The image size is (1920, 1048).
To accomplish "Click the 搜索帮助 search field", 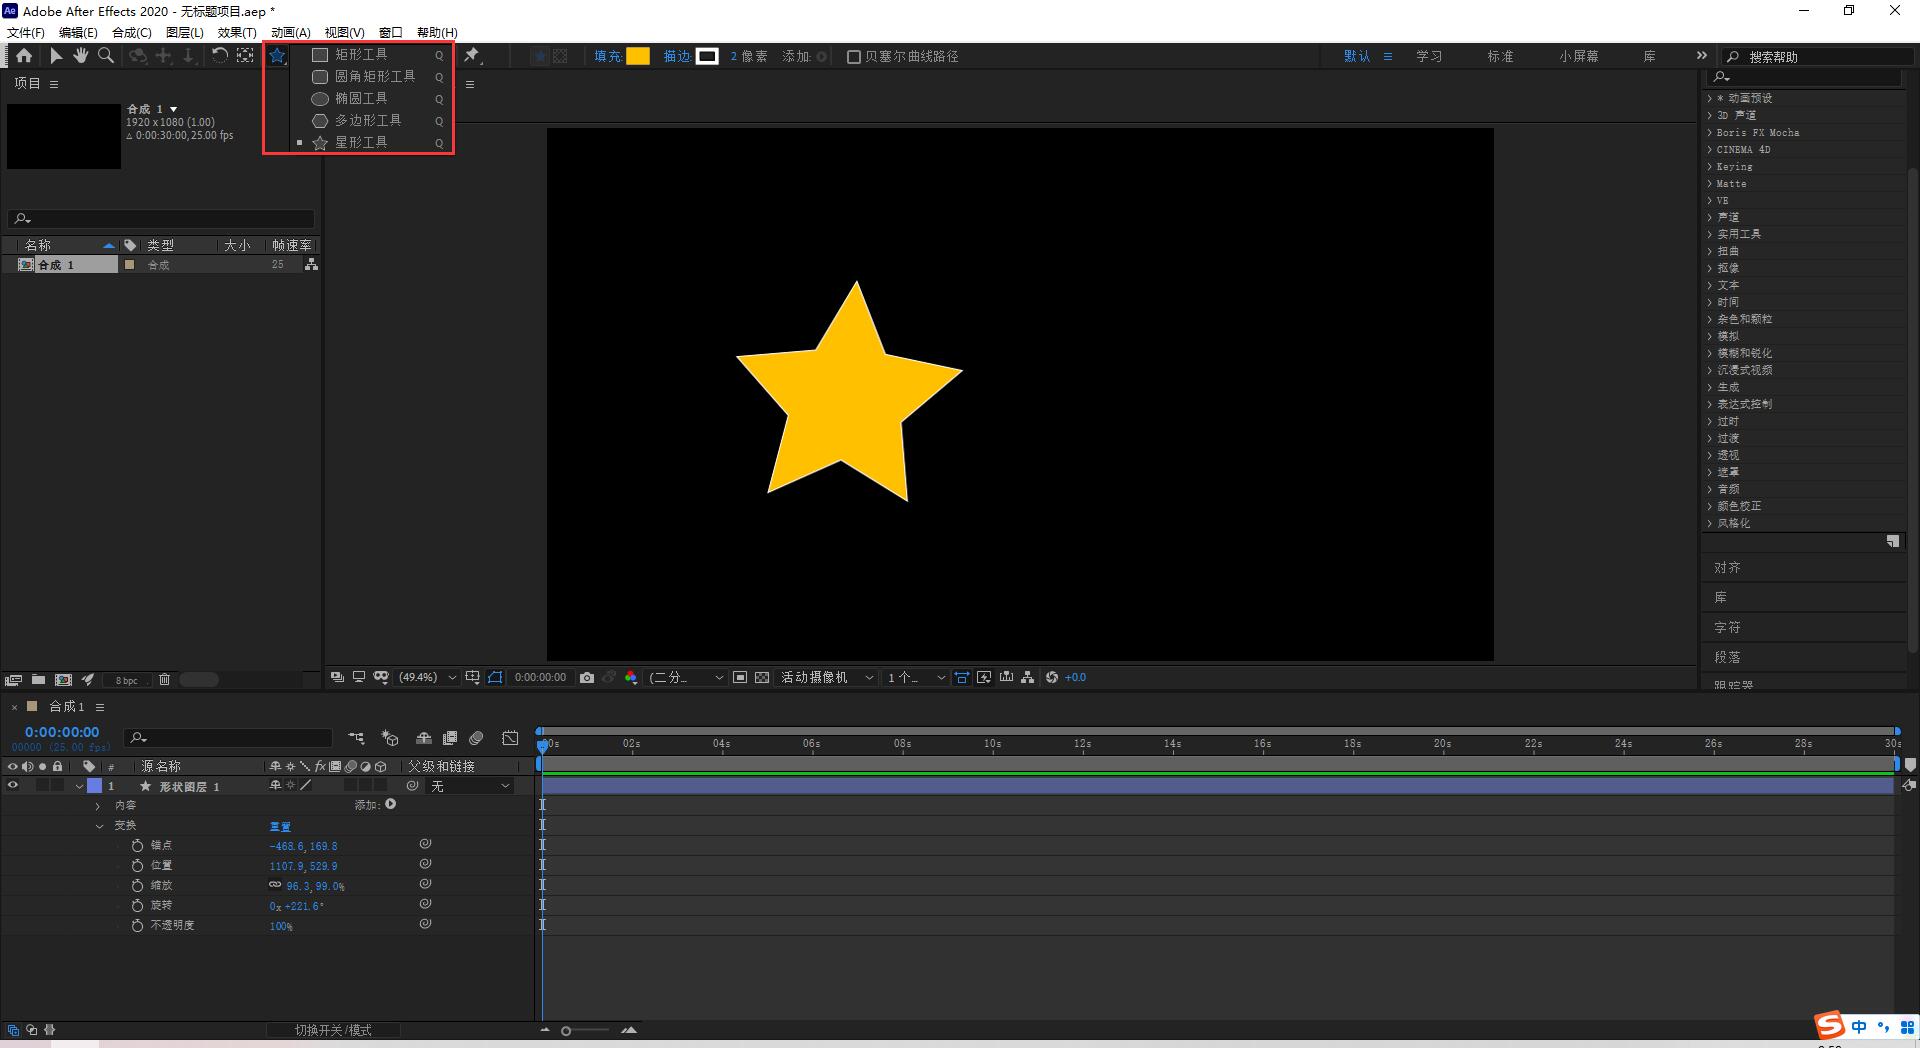I will tap(1818, 57).
